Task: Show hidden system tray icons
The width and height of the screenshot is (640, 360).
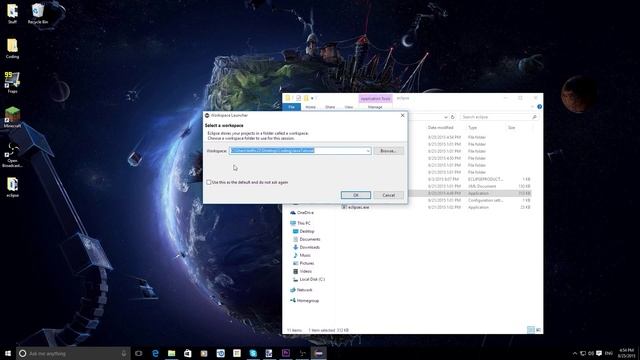Action: pos(575,353)
